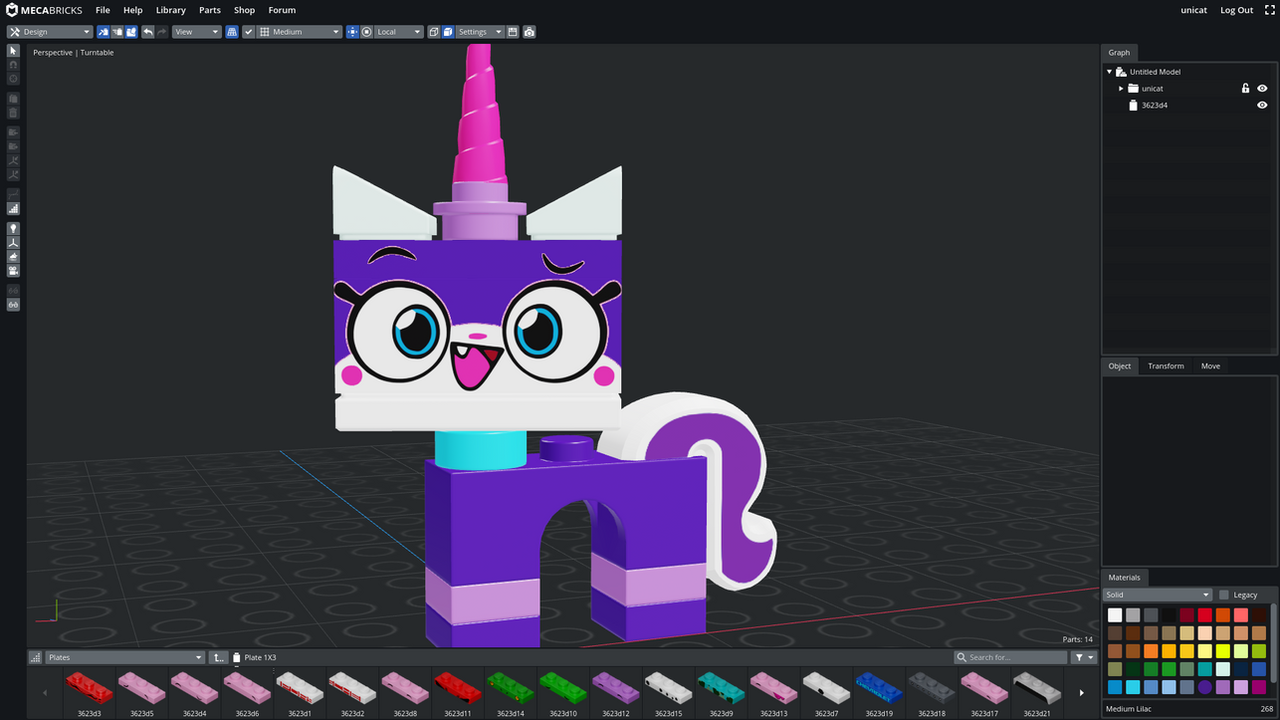
Task: Click the redo arrow
Action: [162, 32]
